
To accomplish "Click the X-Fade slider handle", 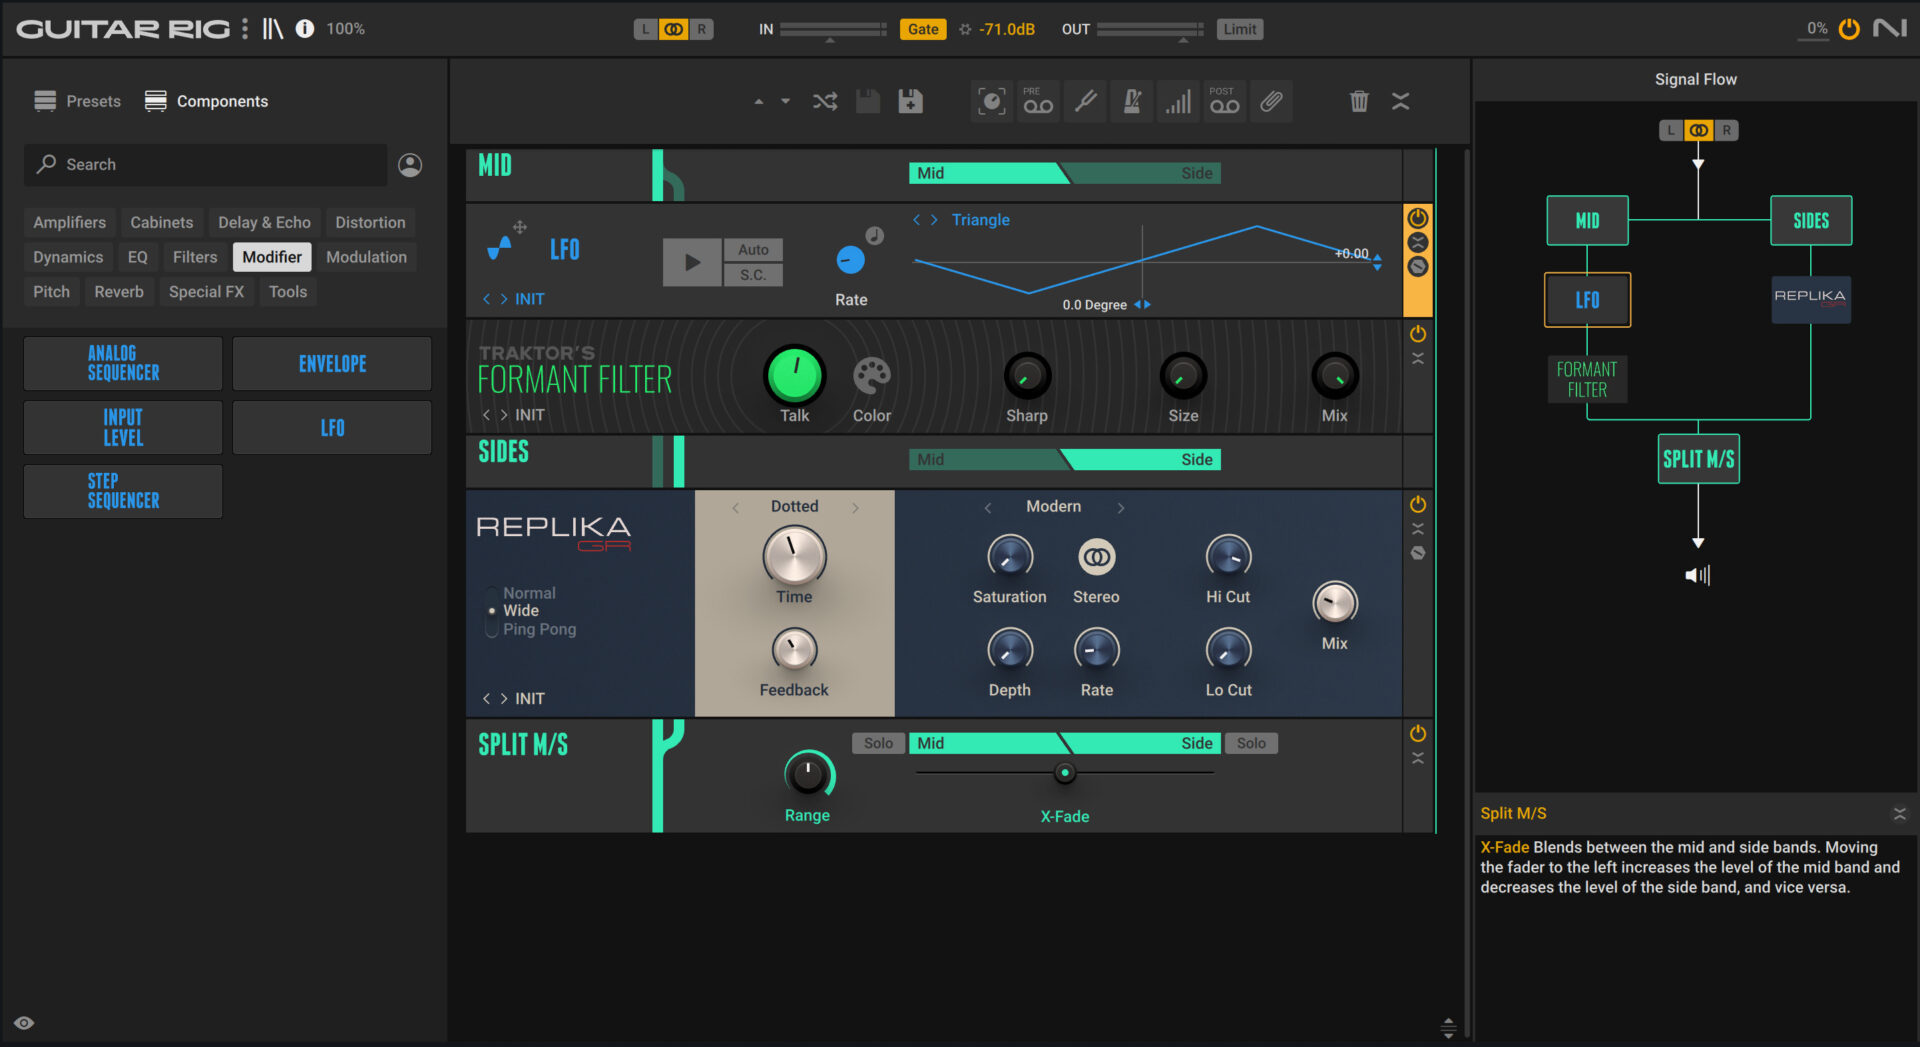I will (1065, 773).
